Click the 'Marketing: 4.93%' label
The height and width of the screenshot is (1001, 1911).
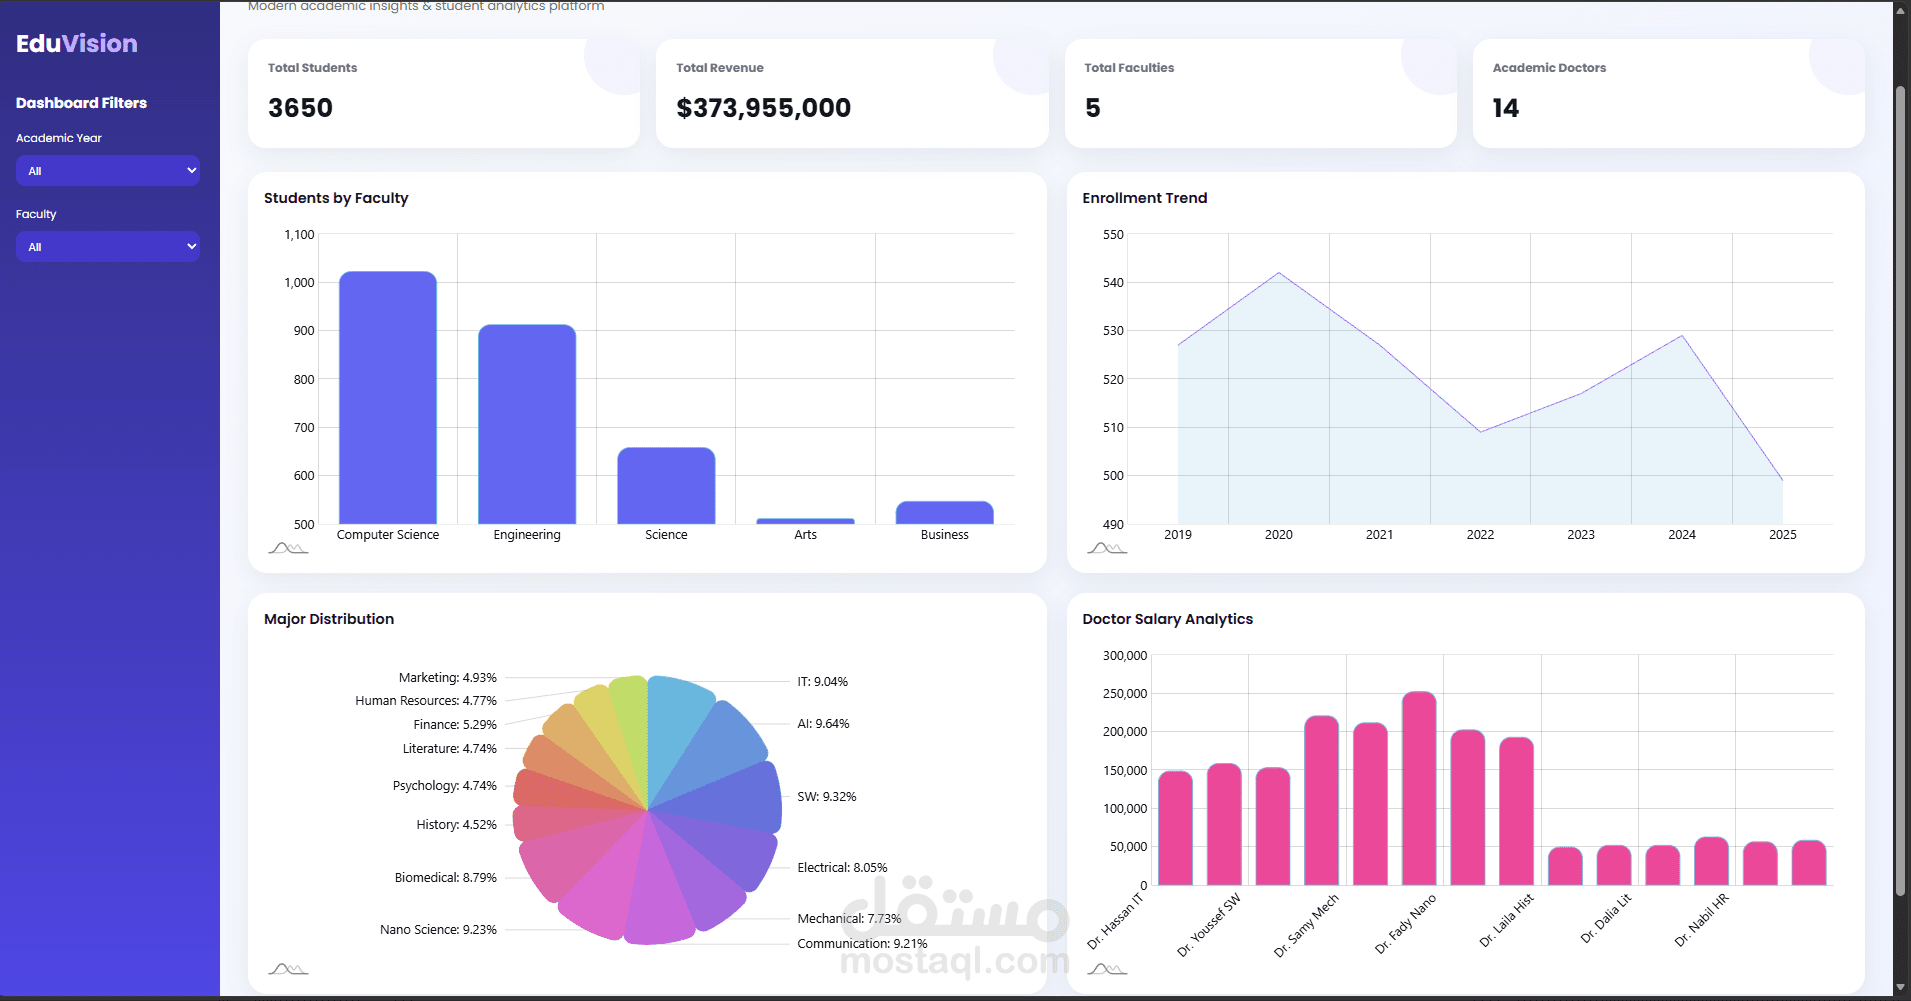(447, 678)
